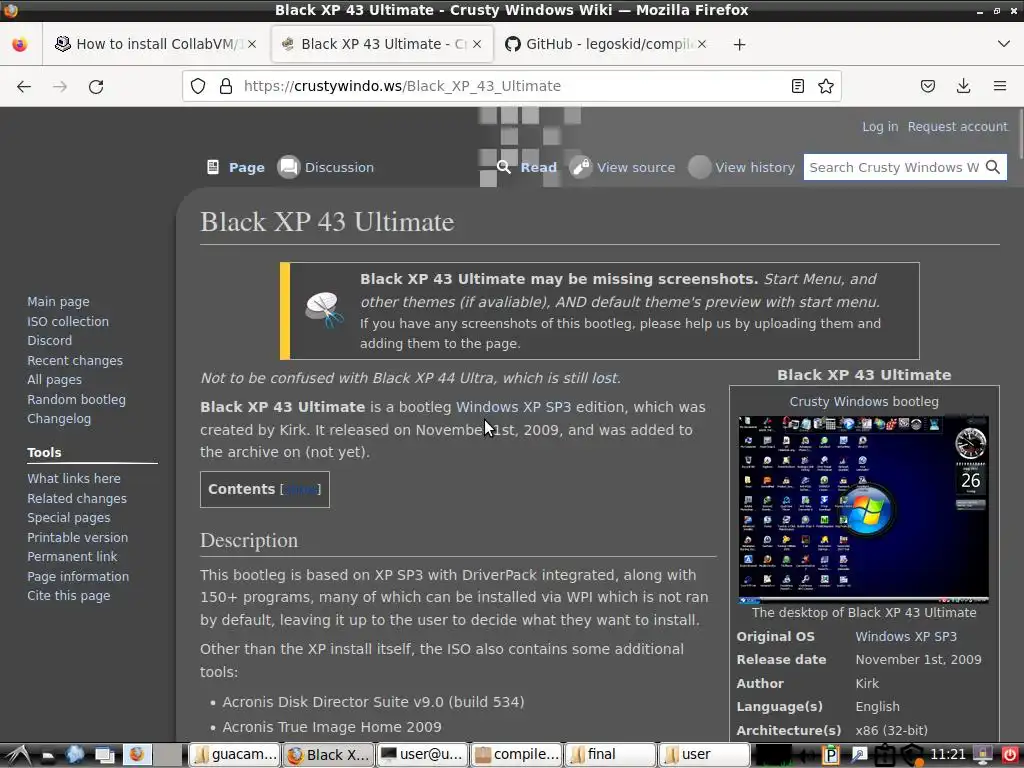
Task: Click the Request account link
Action: click(x=957, y=127)
